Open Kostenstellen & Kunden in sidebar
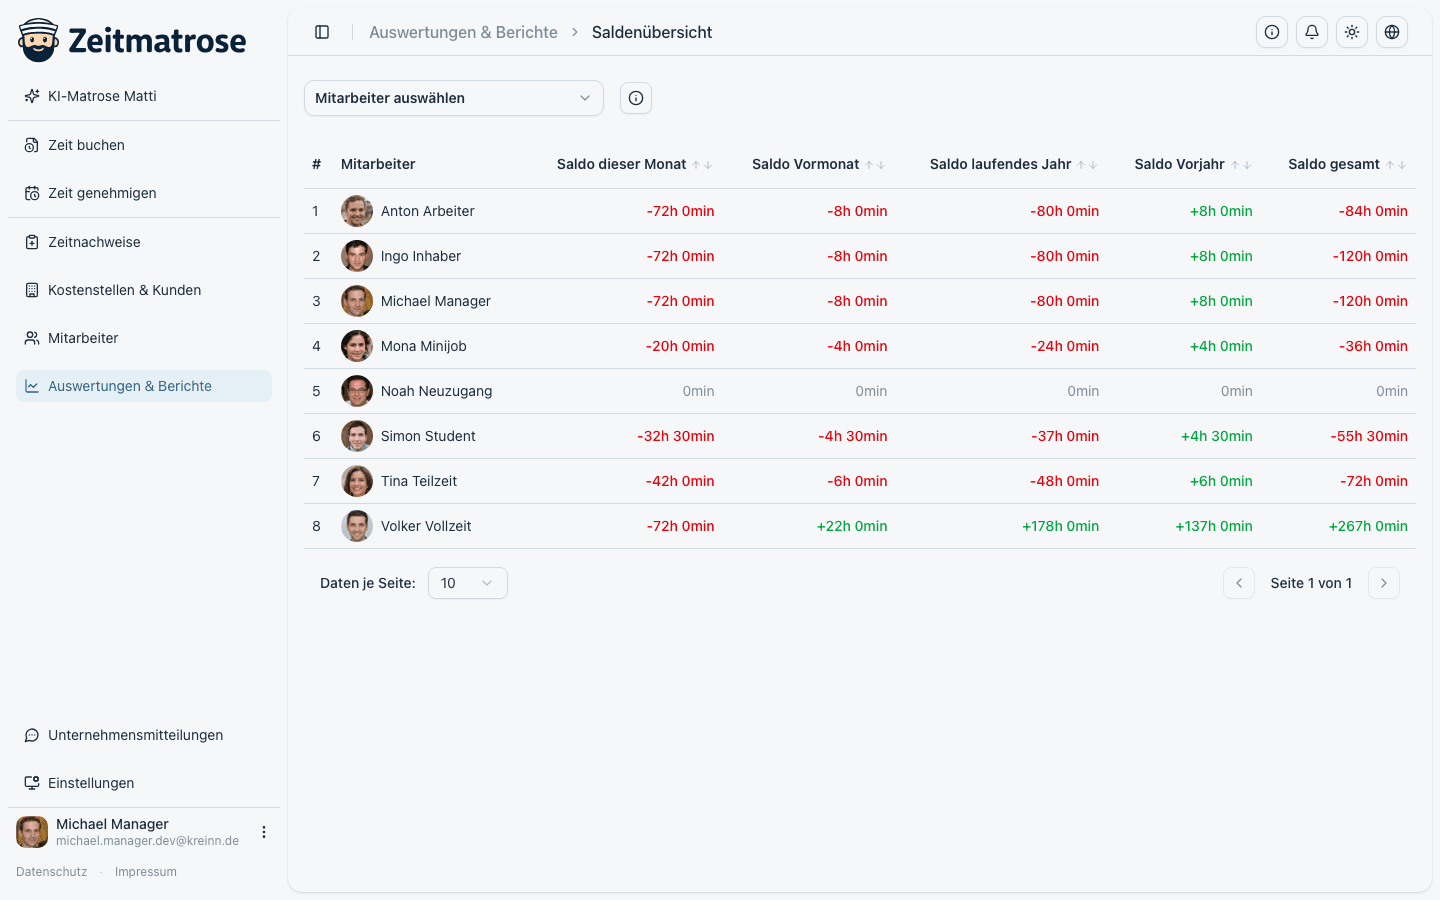 [x=144, y=290]
